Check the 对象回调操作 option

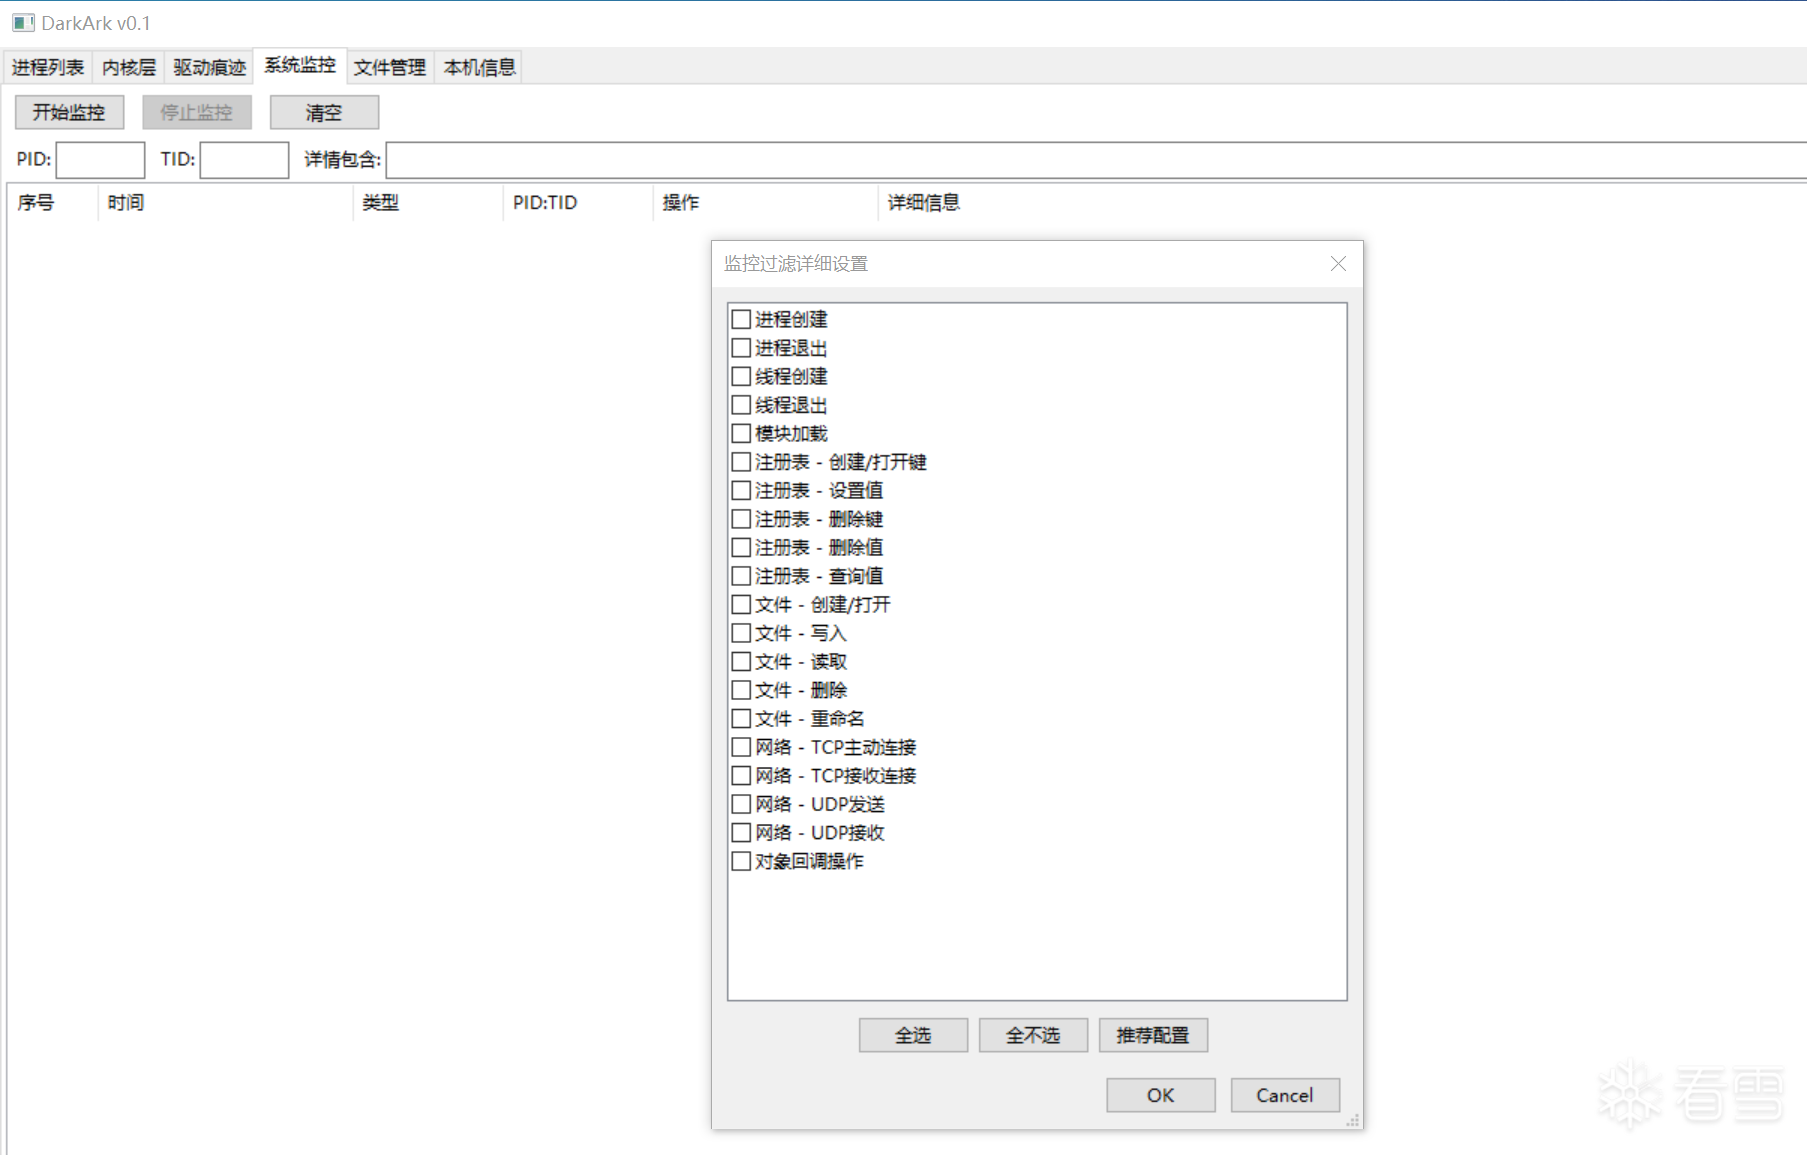point(741,861)
